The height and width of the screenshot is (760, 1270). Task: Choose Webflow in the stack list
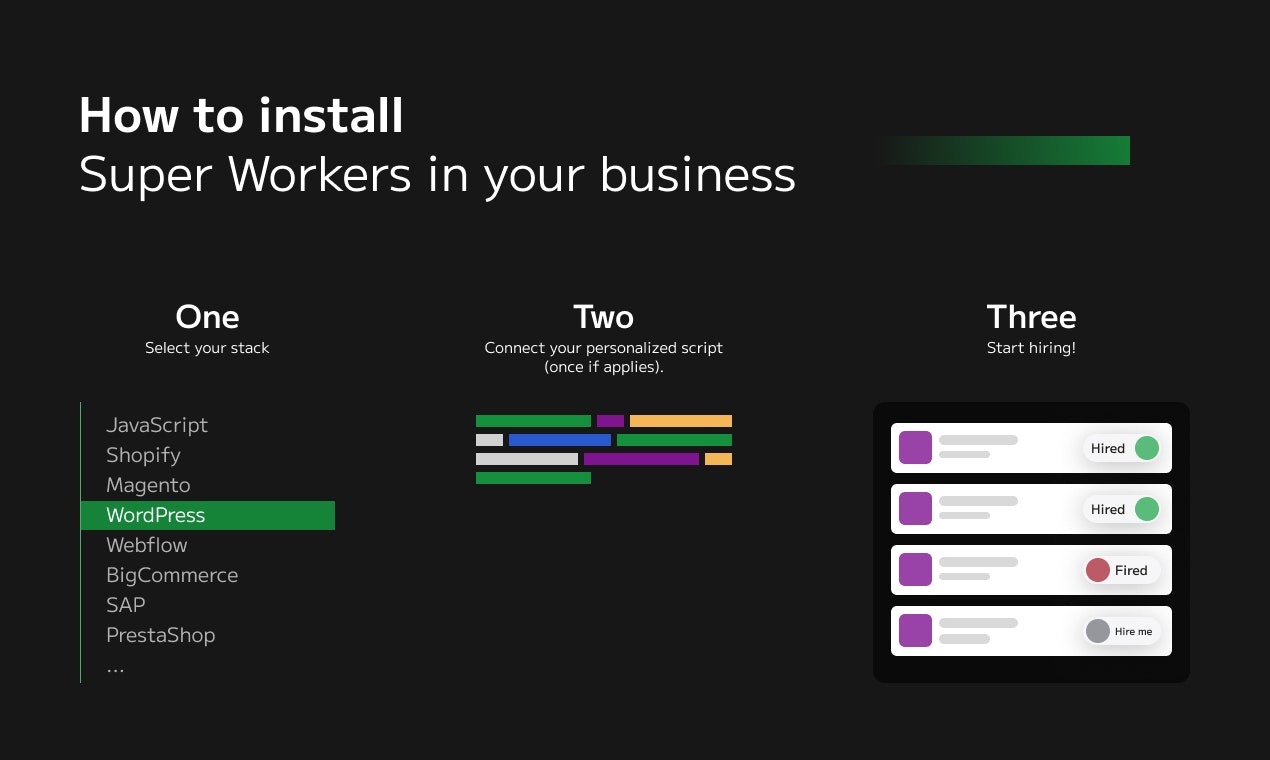point(147,545)
